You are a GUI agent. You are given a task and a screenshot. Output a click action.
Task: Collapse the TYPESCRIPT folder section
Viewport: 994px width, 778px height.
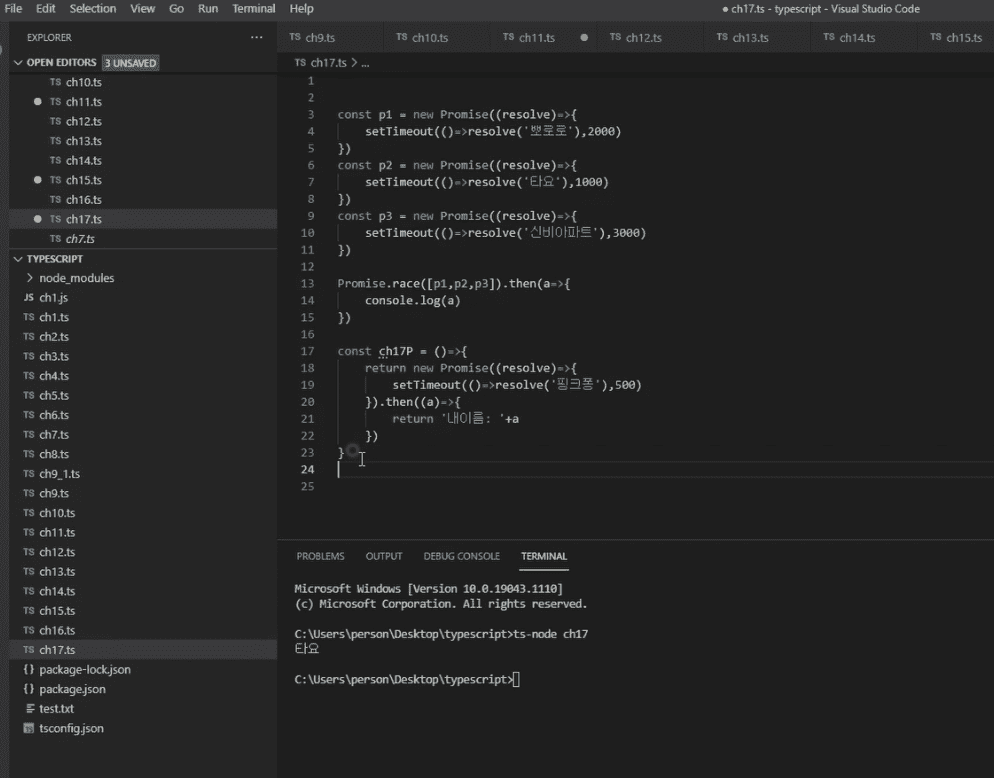18,259
